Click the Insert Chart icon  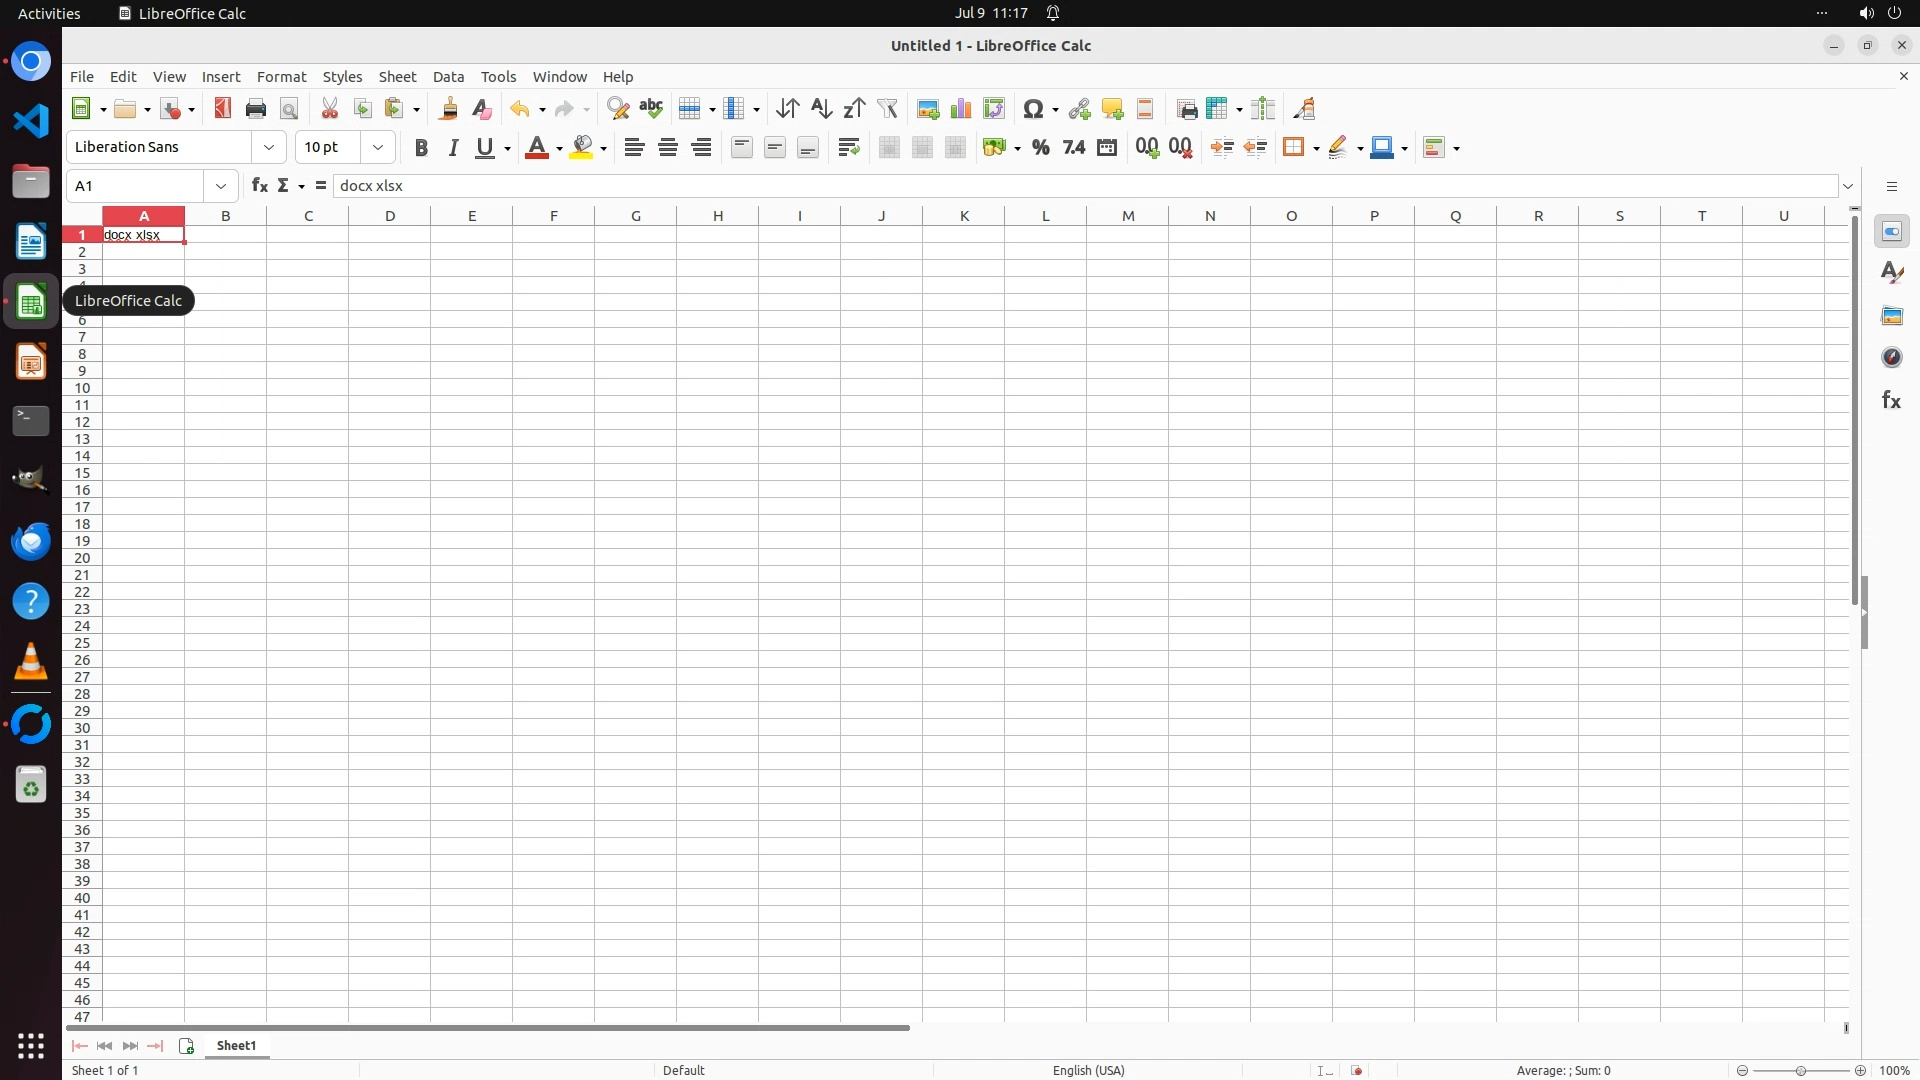pos(961,109)
